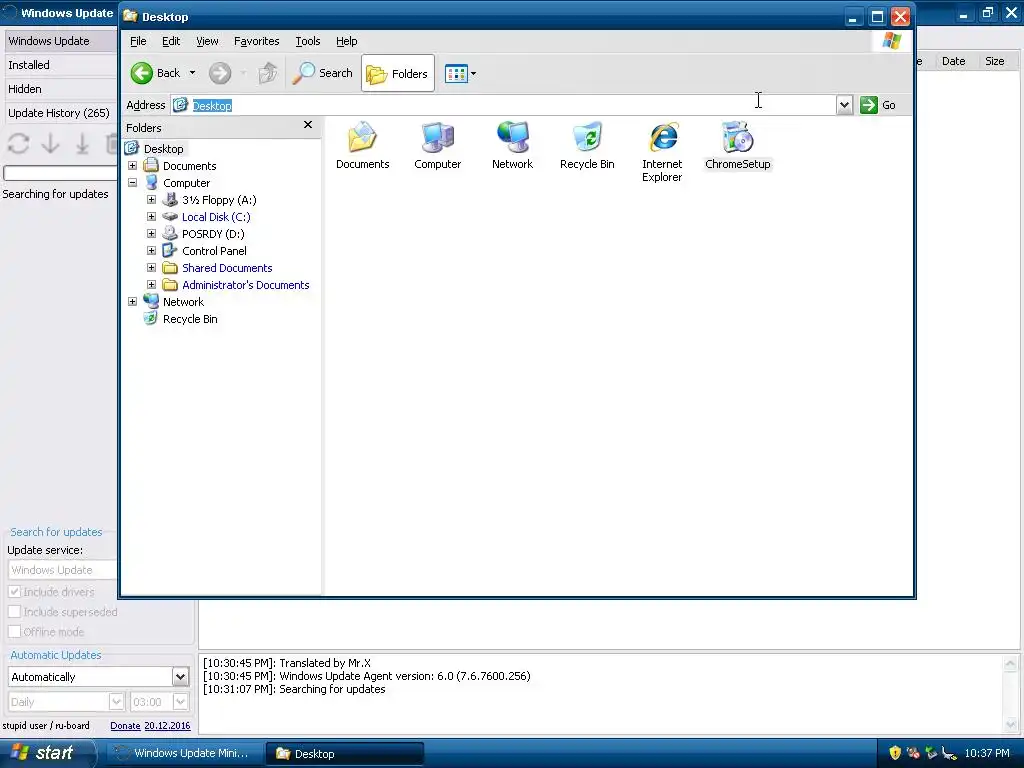This screenshot has width=1024, height=768.
Task: Expand the Control Panel node
Action: [152, 251]
